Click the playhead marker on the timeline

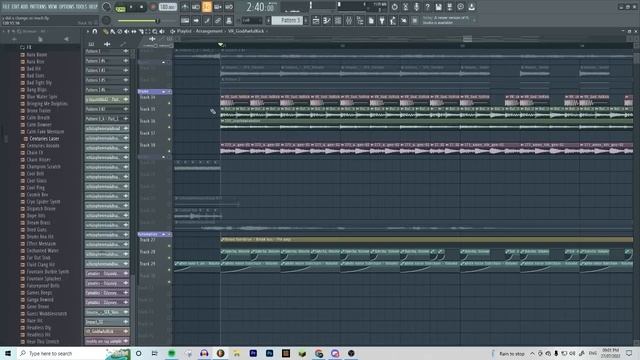[220, 44]
